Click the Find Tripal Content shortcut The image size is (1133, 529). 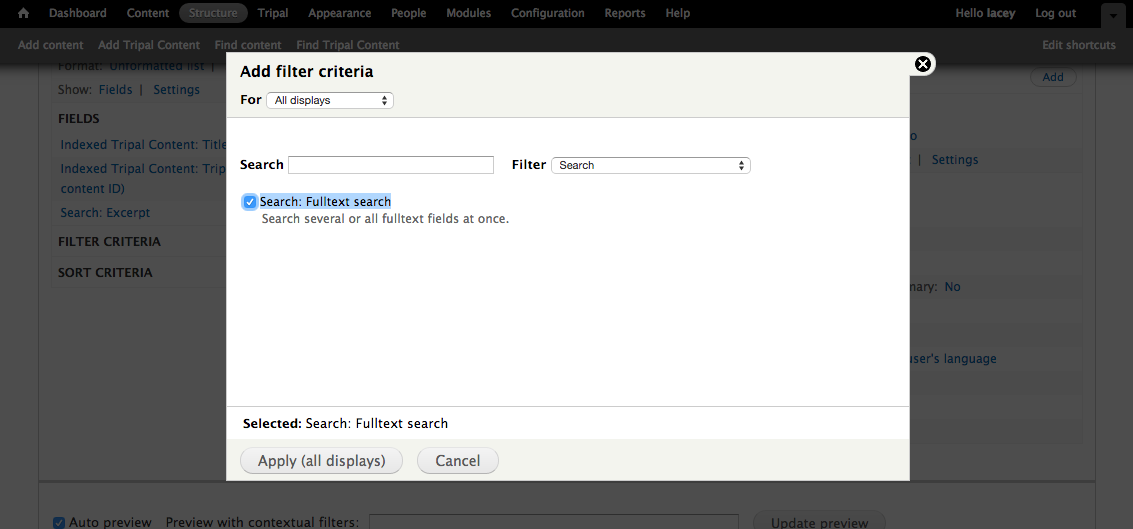(x=348, y=45)
